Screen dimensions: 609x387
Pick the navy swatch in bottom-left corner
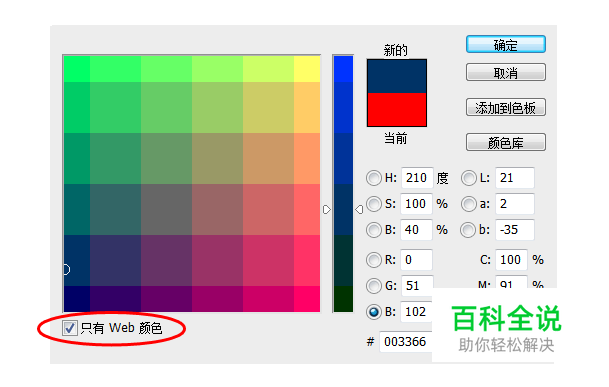tap(77, 299)
